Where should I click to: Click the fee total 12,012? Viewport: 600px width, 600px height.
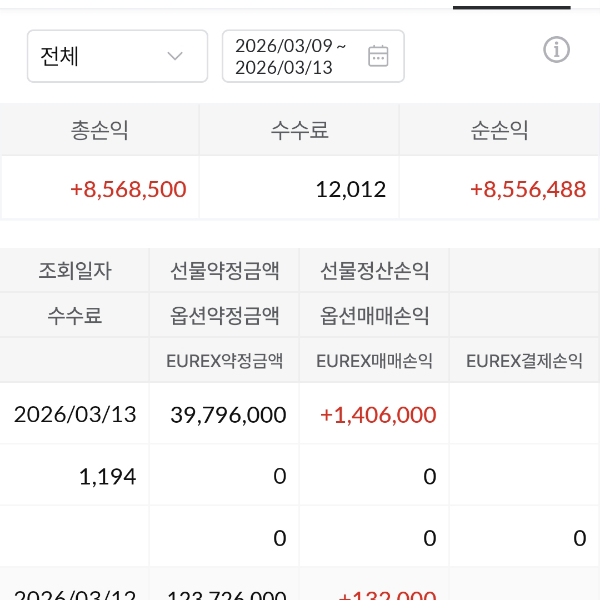click(350, 189)
